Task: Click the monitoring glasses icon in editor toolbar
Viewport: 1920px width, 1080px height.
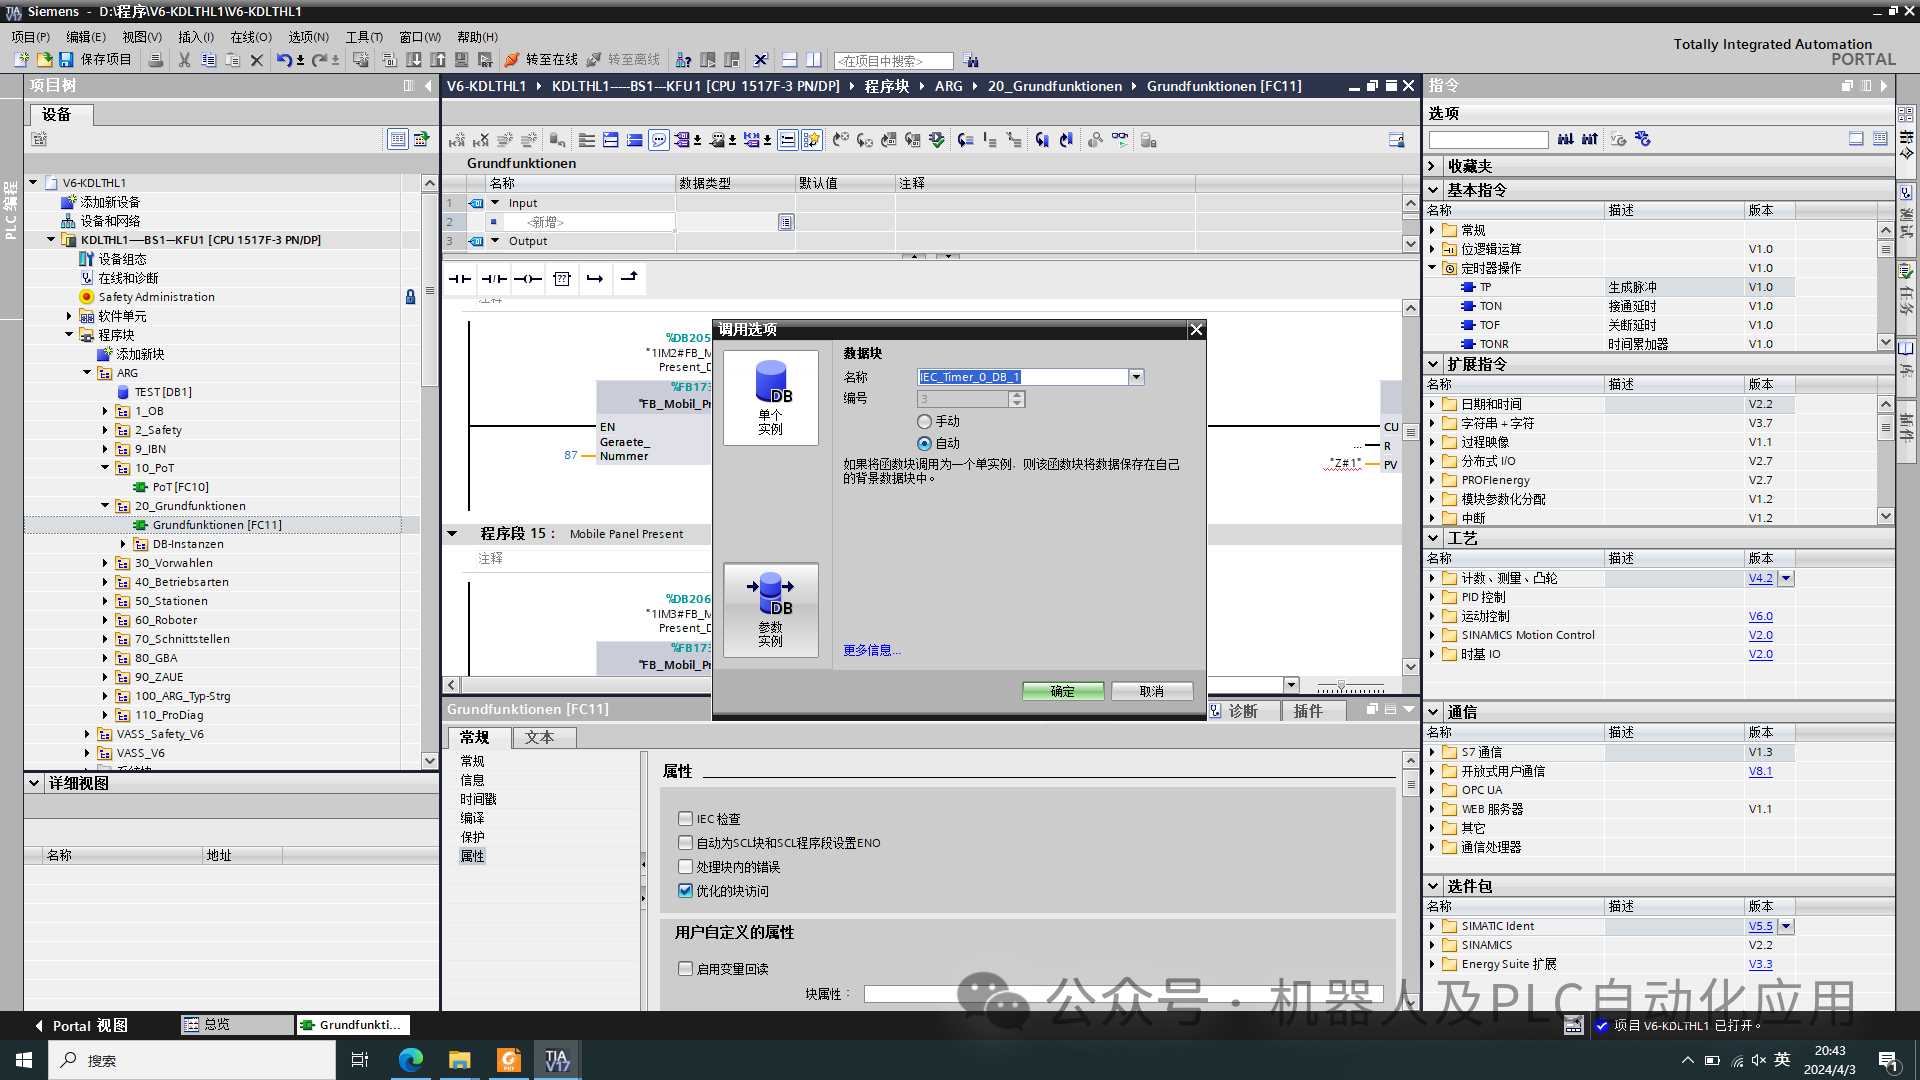Action: click(1119, 140)
